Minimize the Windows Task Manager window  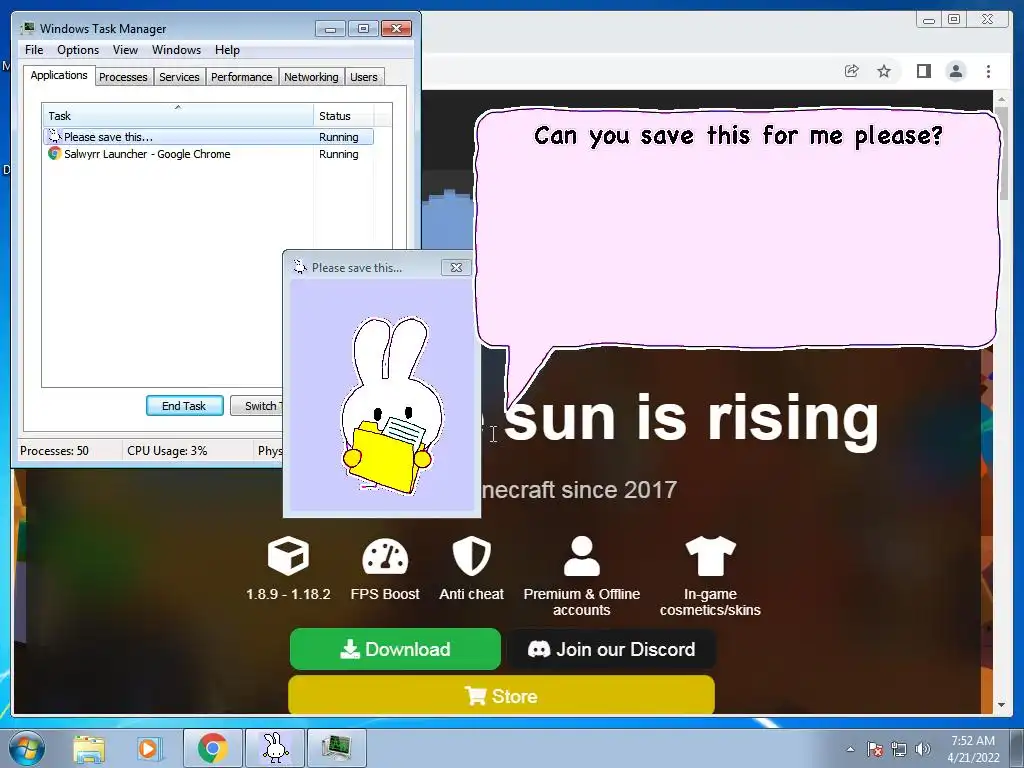point(330,29)
